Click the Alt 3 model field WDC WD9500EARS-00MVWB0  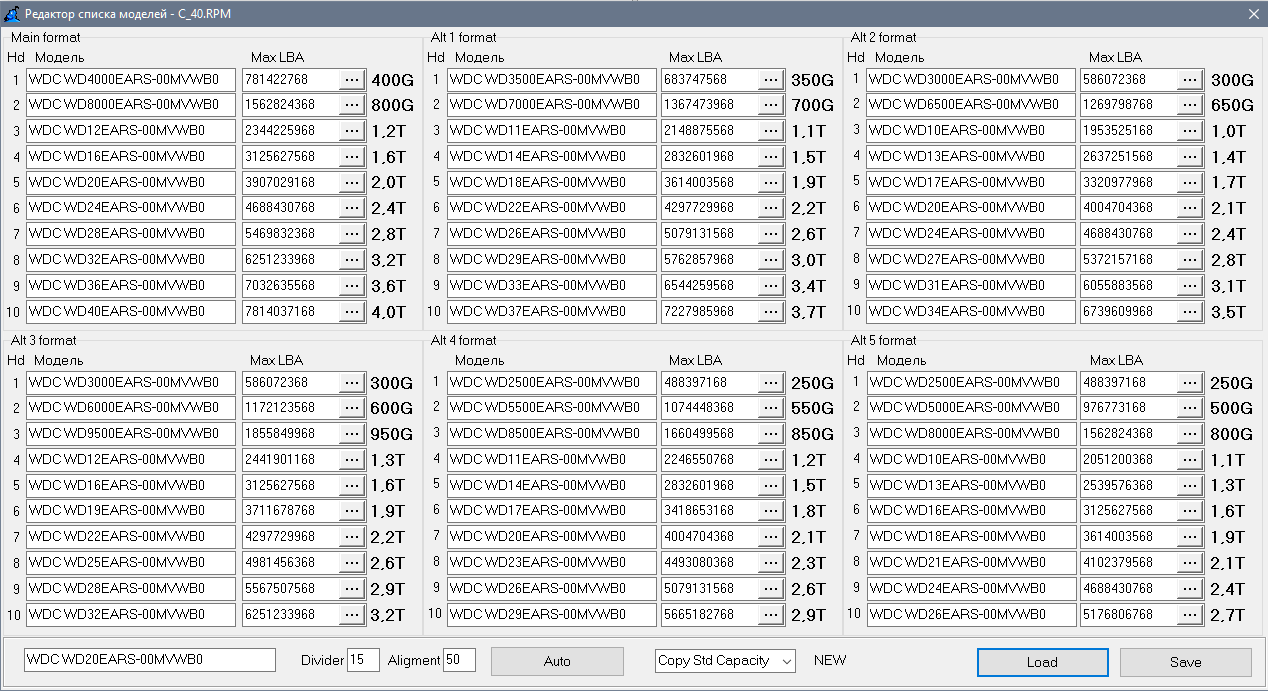tap(131, 434)
